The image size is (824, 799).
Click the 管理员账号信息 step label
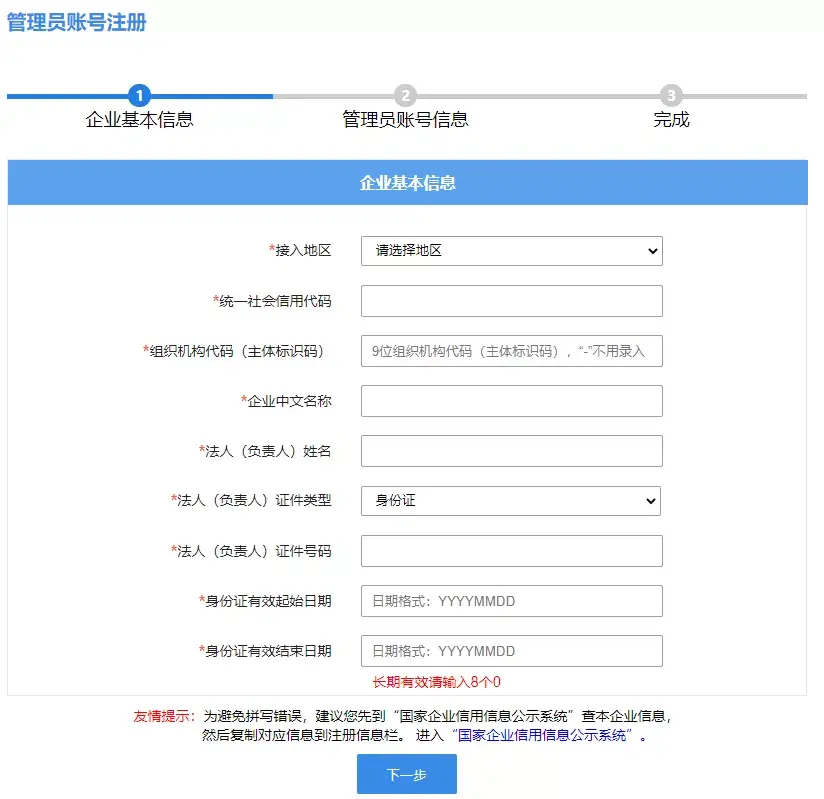[x=405, y=119]
